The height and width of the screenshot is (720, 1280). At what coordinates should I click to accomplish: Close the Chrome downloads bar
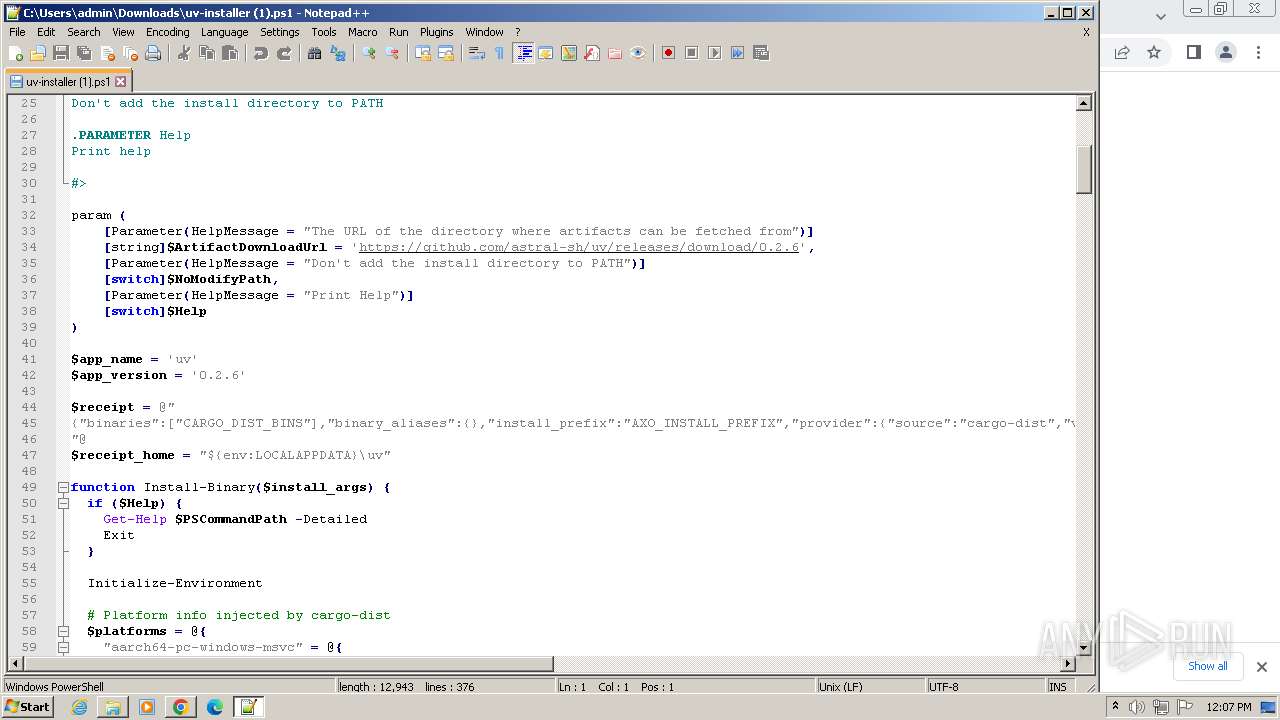pyautogui.click(x=1261, y=667)
